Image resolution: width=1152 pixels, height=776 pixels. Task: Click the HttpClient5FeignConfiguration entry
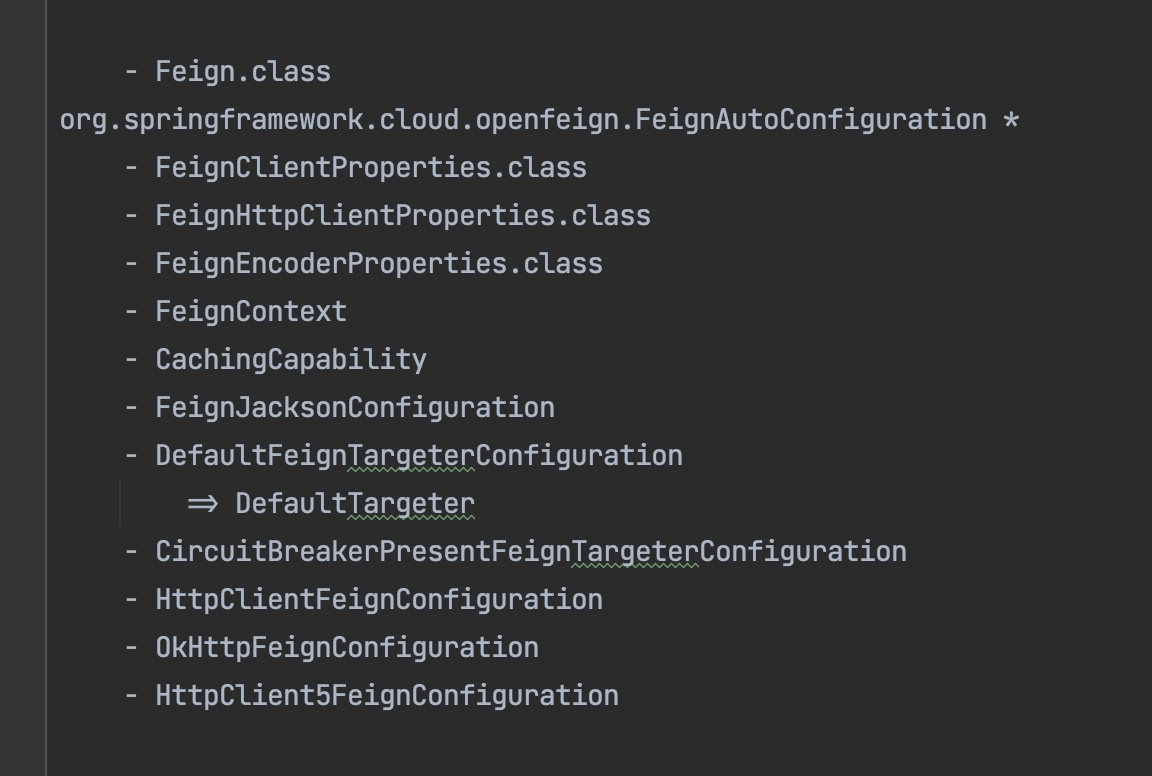click(386, 696)
